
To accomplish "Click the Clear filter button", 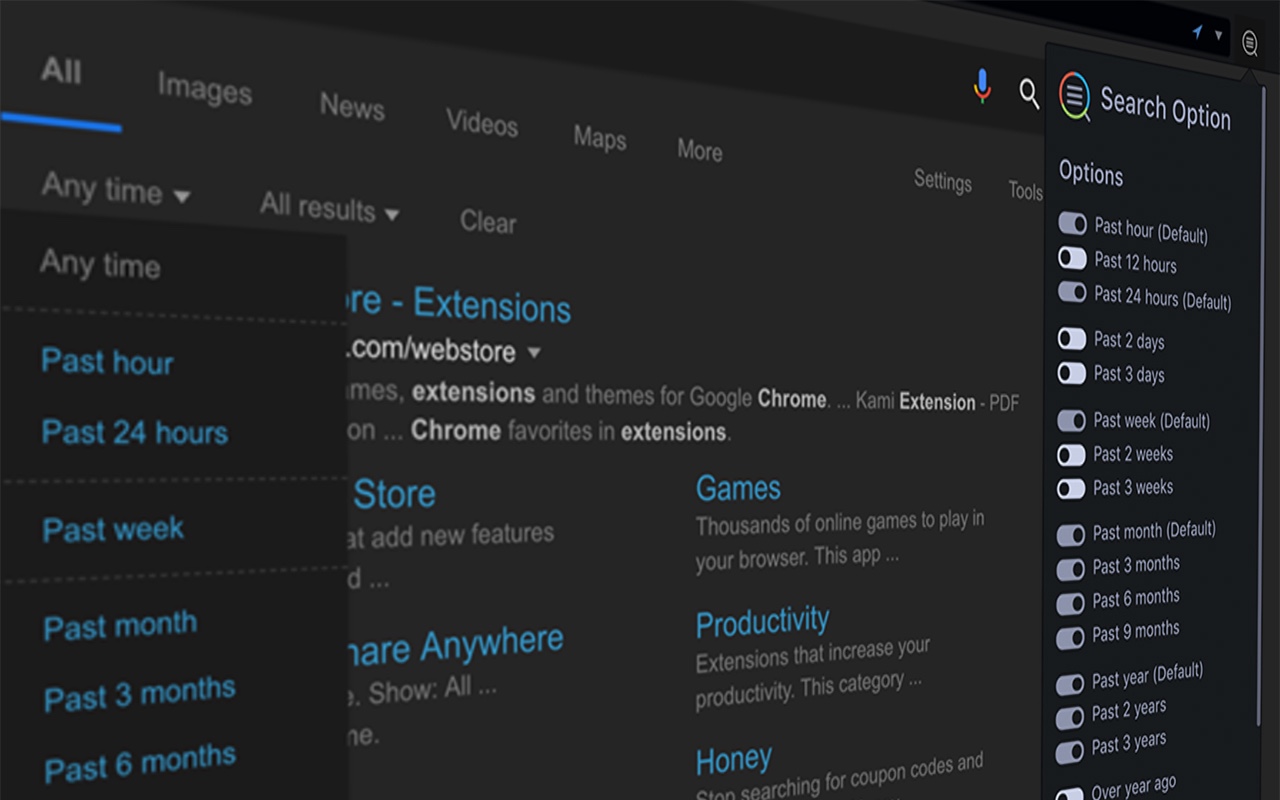I will 488,221.
